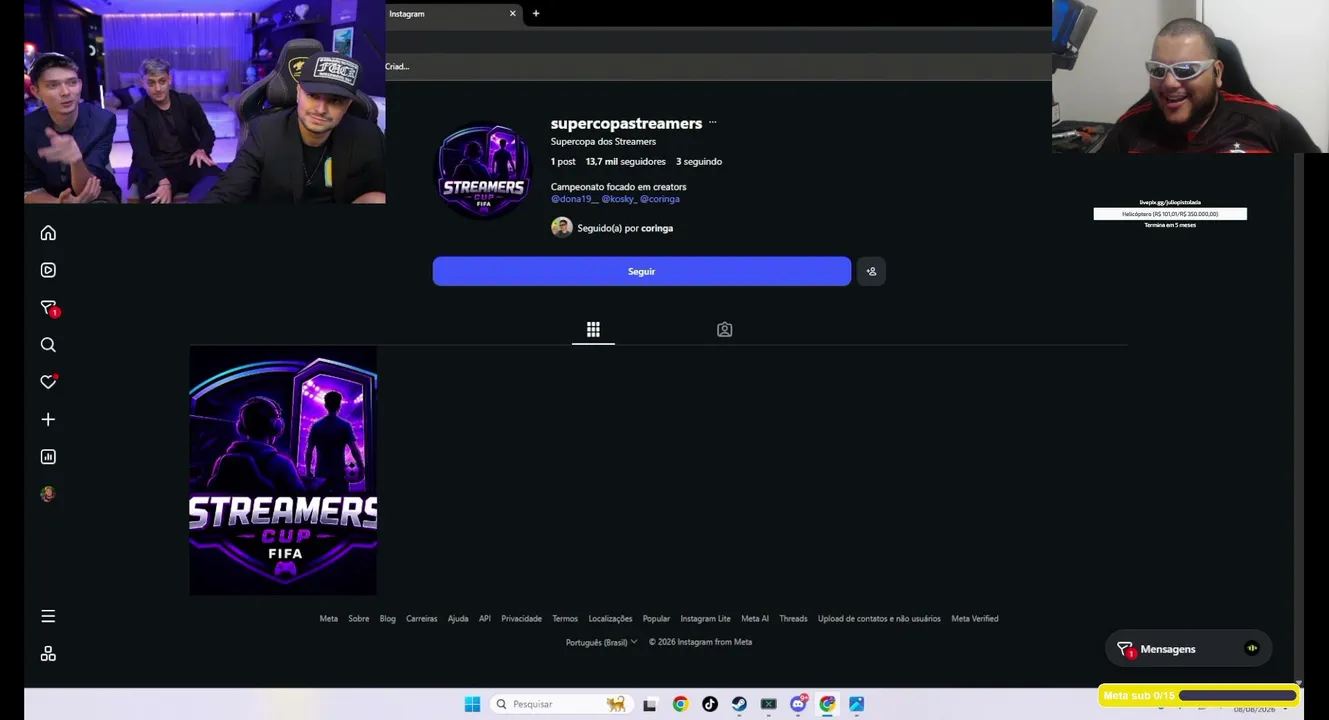Open the More hamburger menu in sidebar
This screenshot has height=720, width=1329.
point(48,616)
